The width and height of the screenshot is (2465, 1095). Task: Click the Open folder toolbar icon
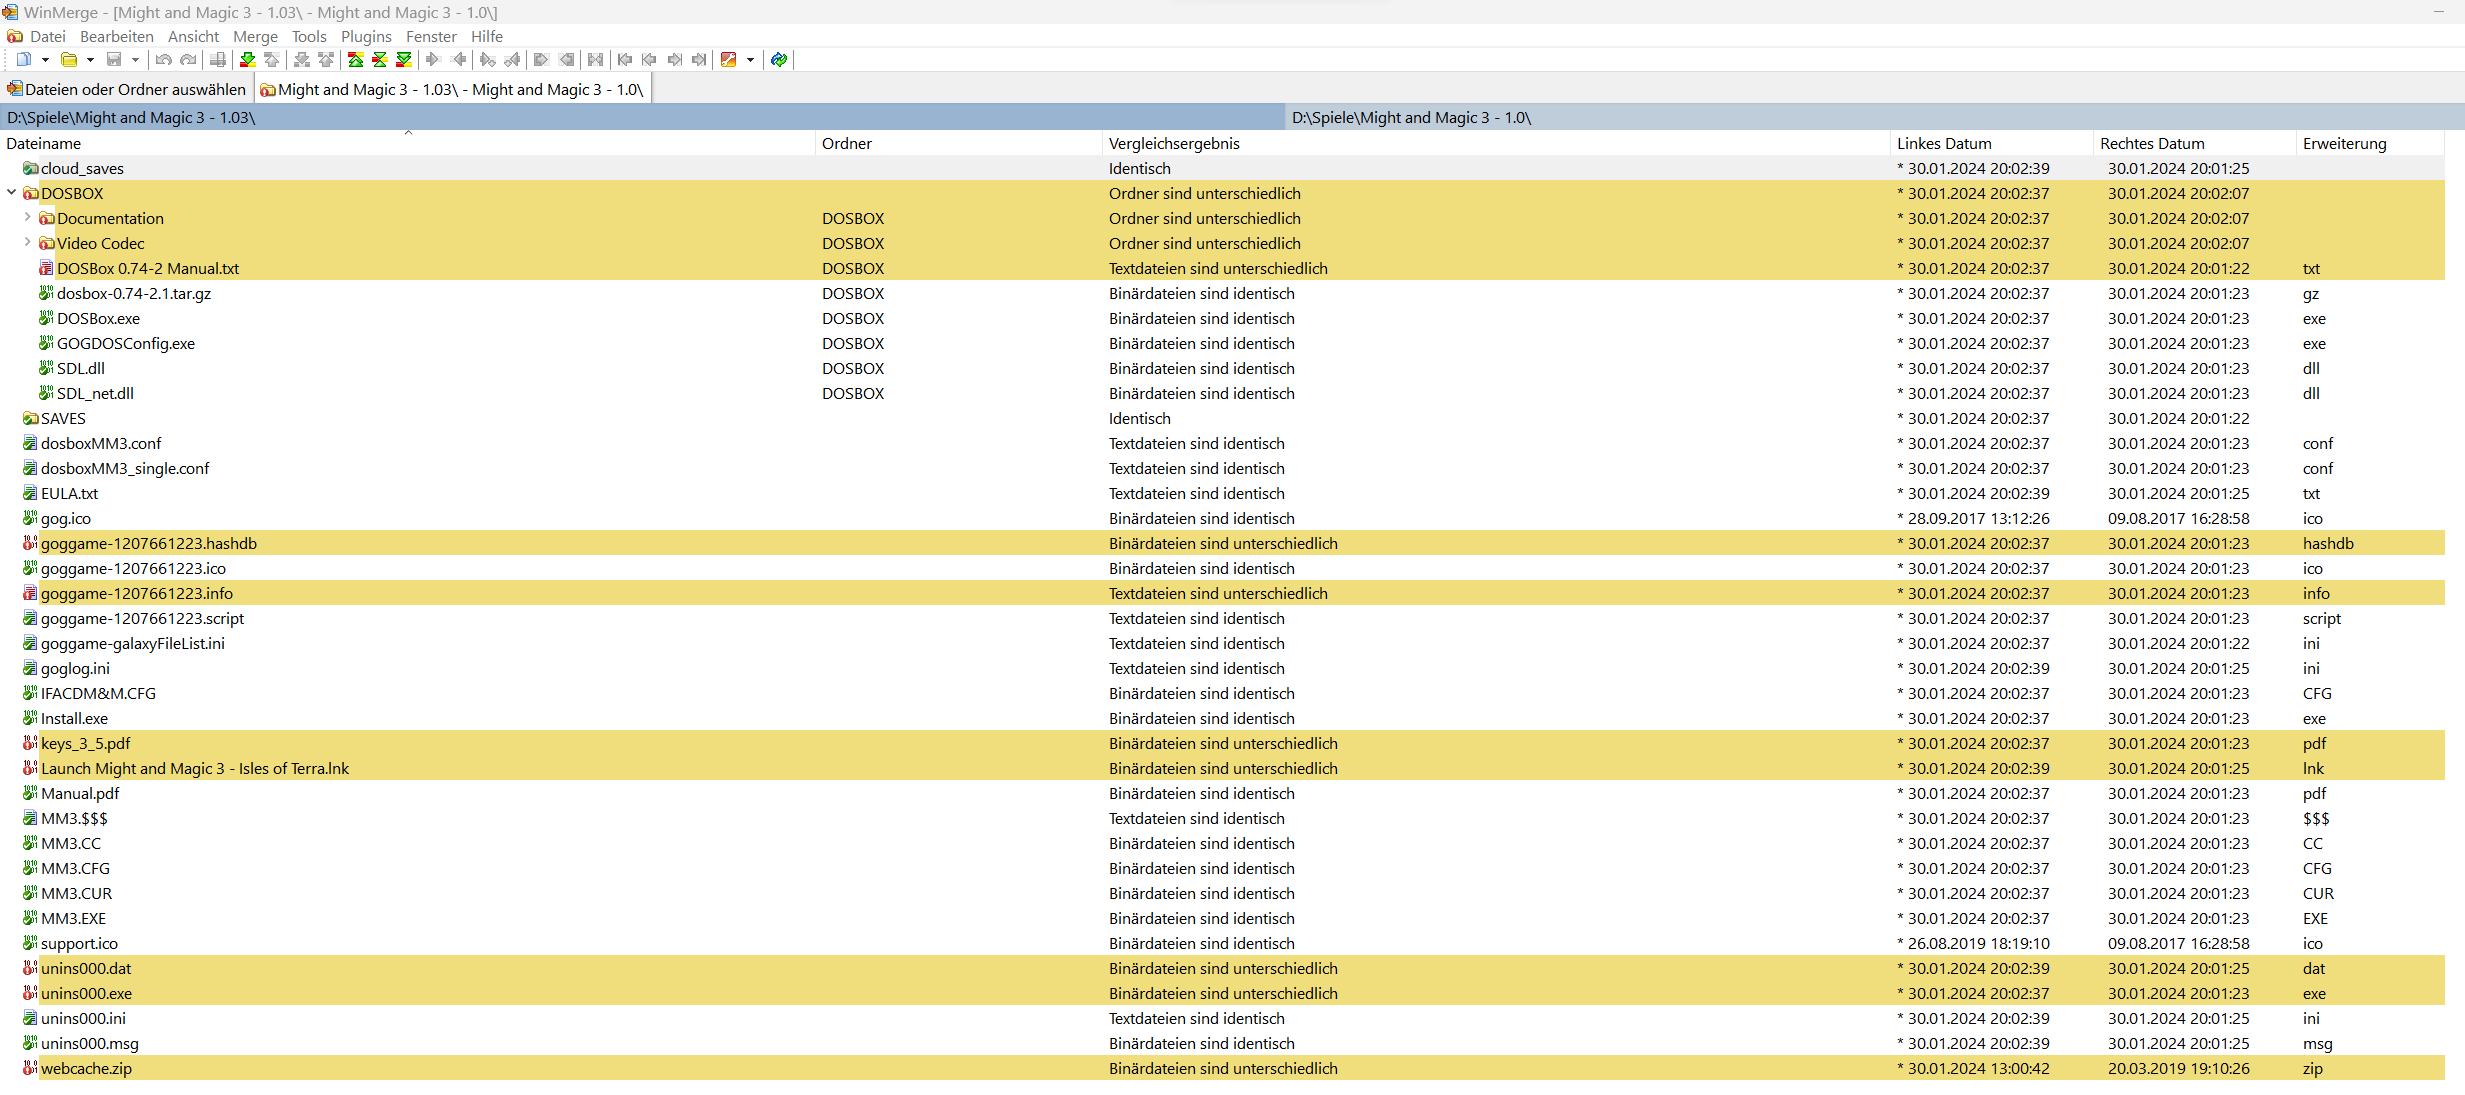click(69, 60)
